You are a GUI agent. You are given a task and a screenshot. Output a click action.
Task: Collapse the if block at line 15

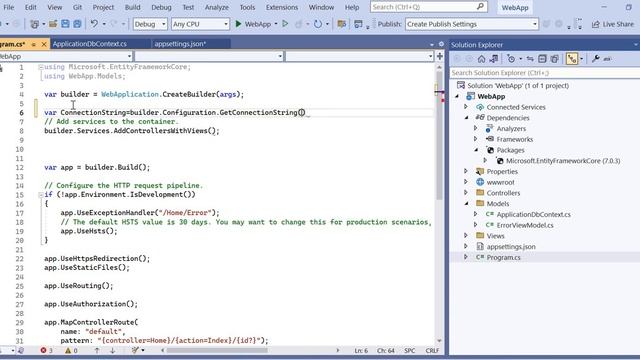(41, 195)
